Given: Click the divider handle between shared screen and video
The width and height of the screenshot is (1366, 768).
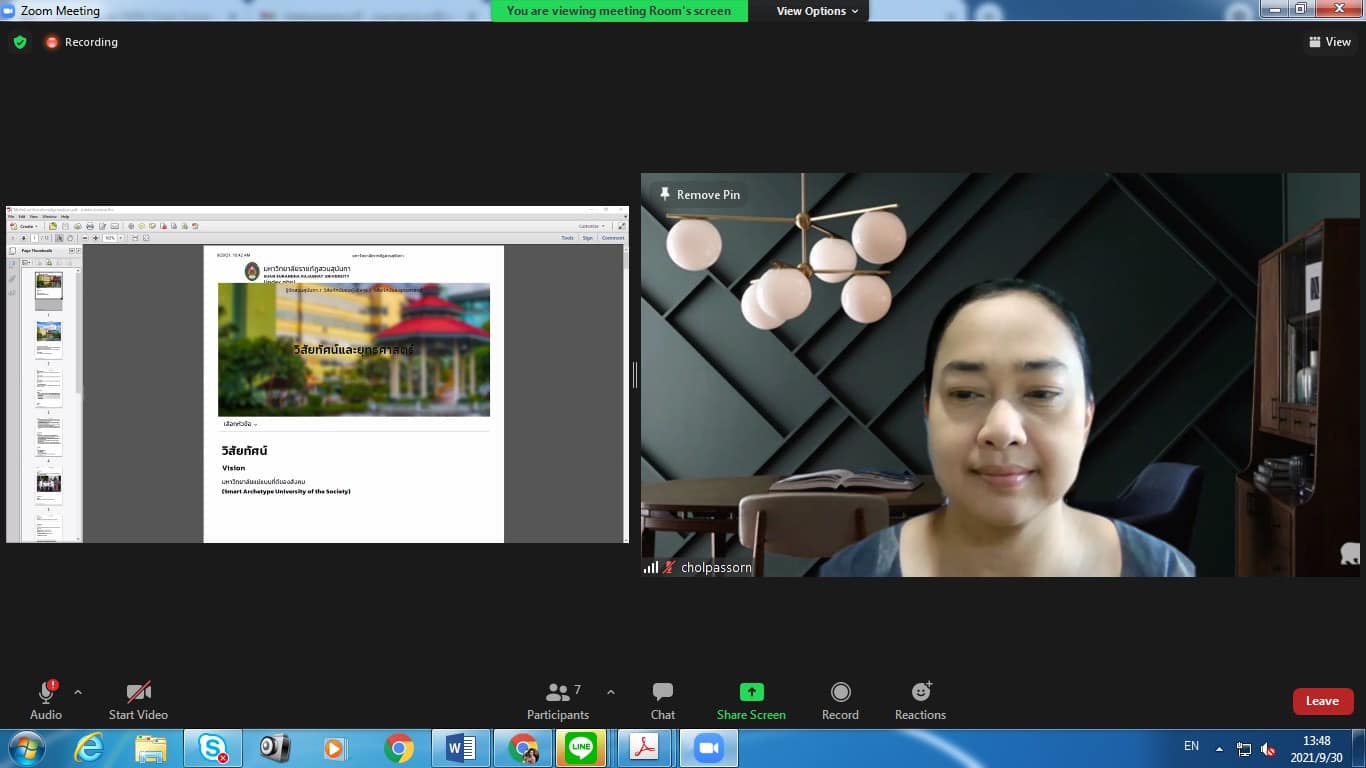Looking at the screenshot, I should pos(634,375).
